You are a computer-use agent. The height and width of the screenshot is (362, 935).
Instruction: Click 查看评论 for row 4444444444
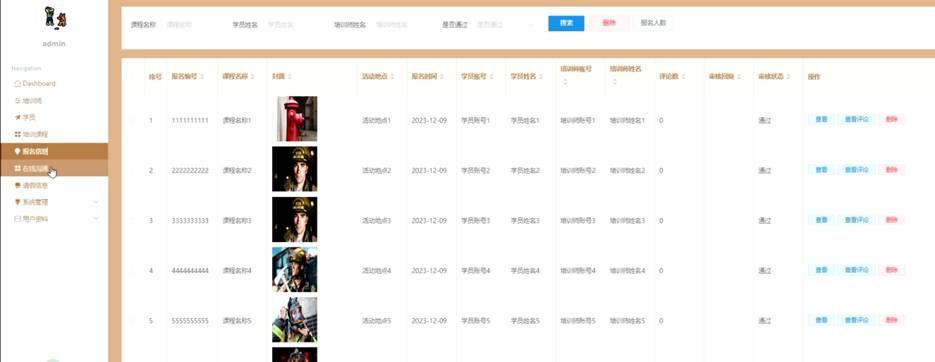(x=856, y=270)
